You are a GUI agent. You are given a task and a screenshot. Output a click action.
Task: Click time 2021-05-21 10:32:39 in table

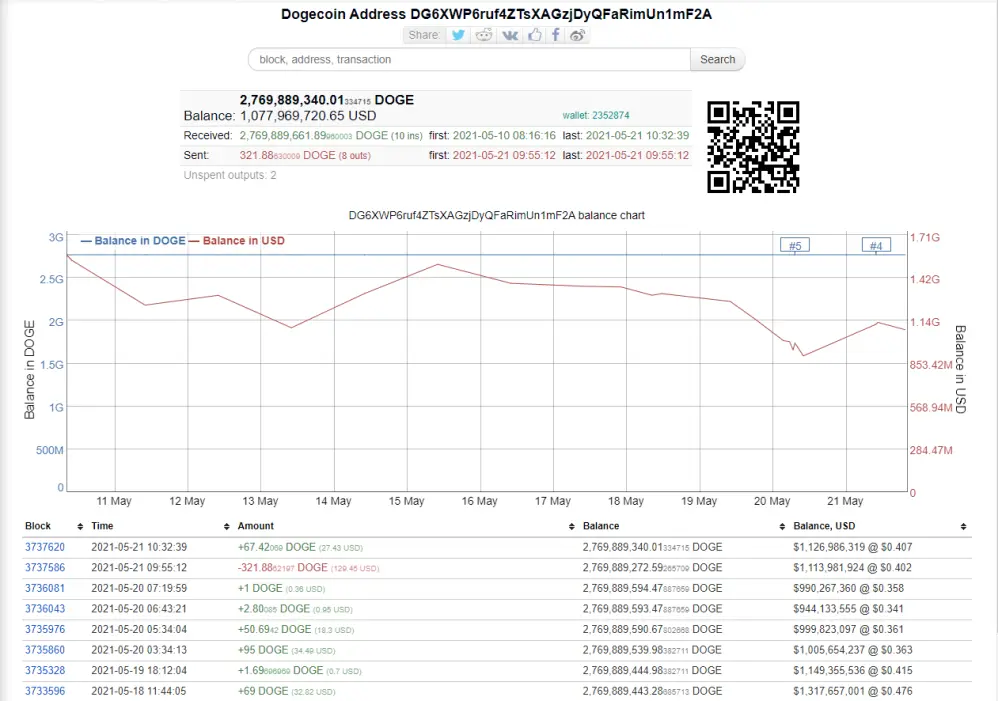(x=139, y=547)
